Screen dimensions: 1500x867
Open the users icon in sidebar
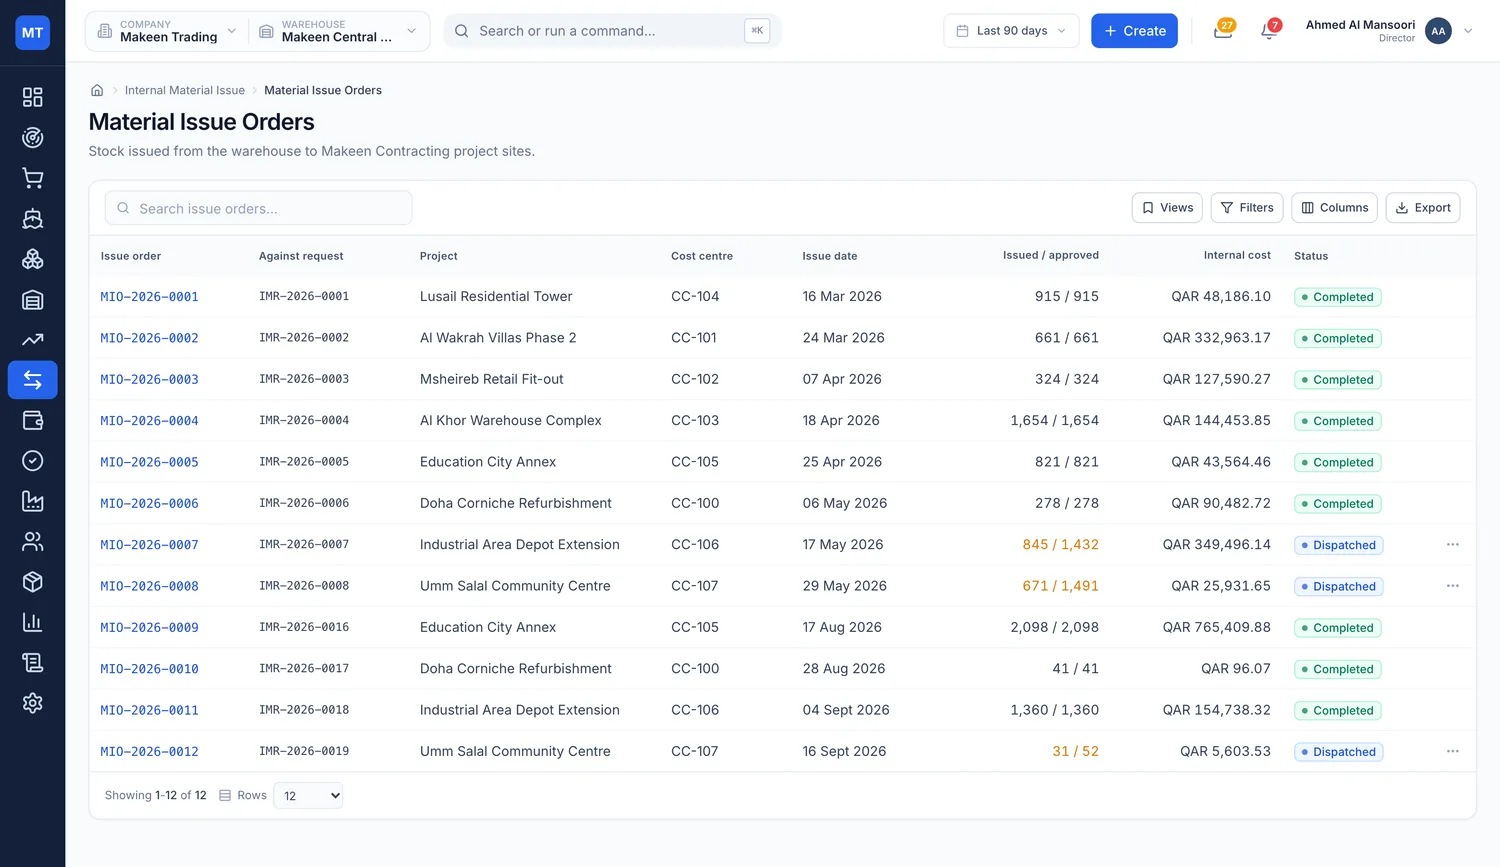coord(32,541)
